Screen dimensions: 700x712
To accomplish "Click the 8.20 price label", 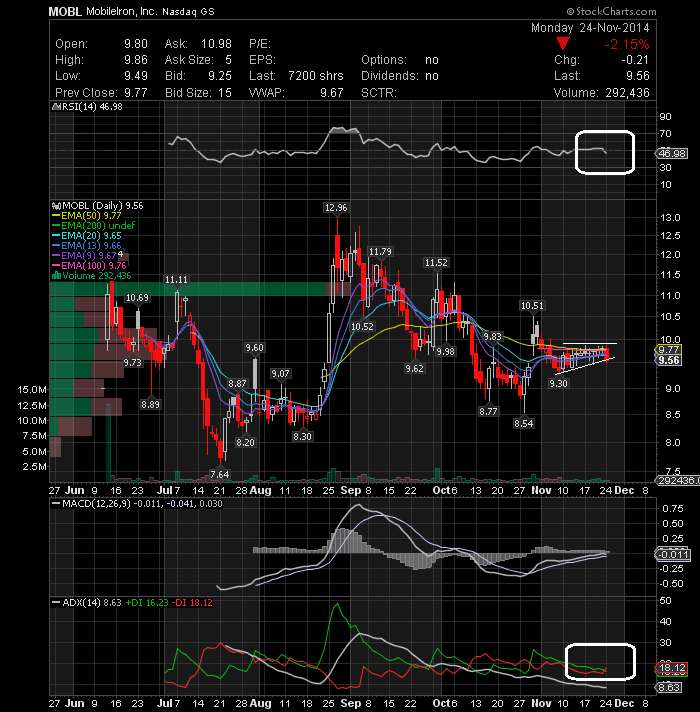I will 246,442.
